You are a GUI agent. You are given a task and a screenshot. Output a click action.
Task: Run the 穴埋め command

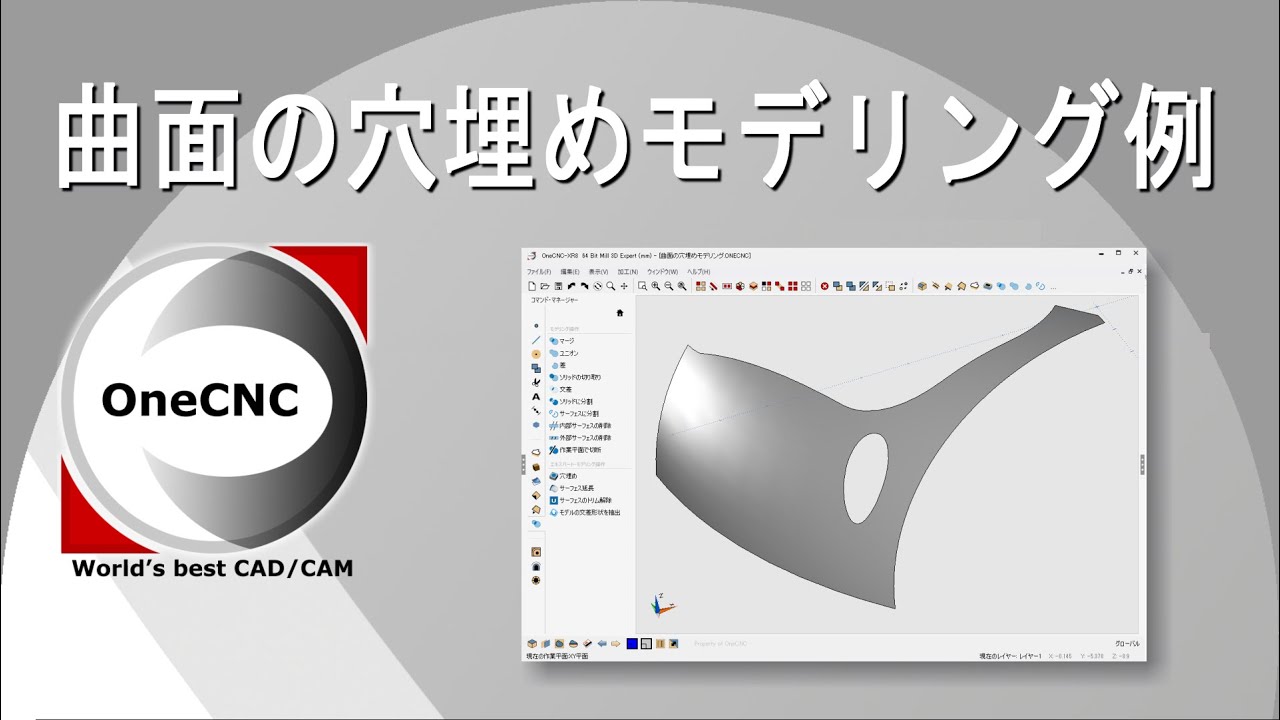pyautogui.click(x=562, y=476)
